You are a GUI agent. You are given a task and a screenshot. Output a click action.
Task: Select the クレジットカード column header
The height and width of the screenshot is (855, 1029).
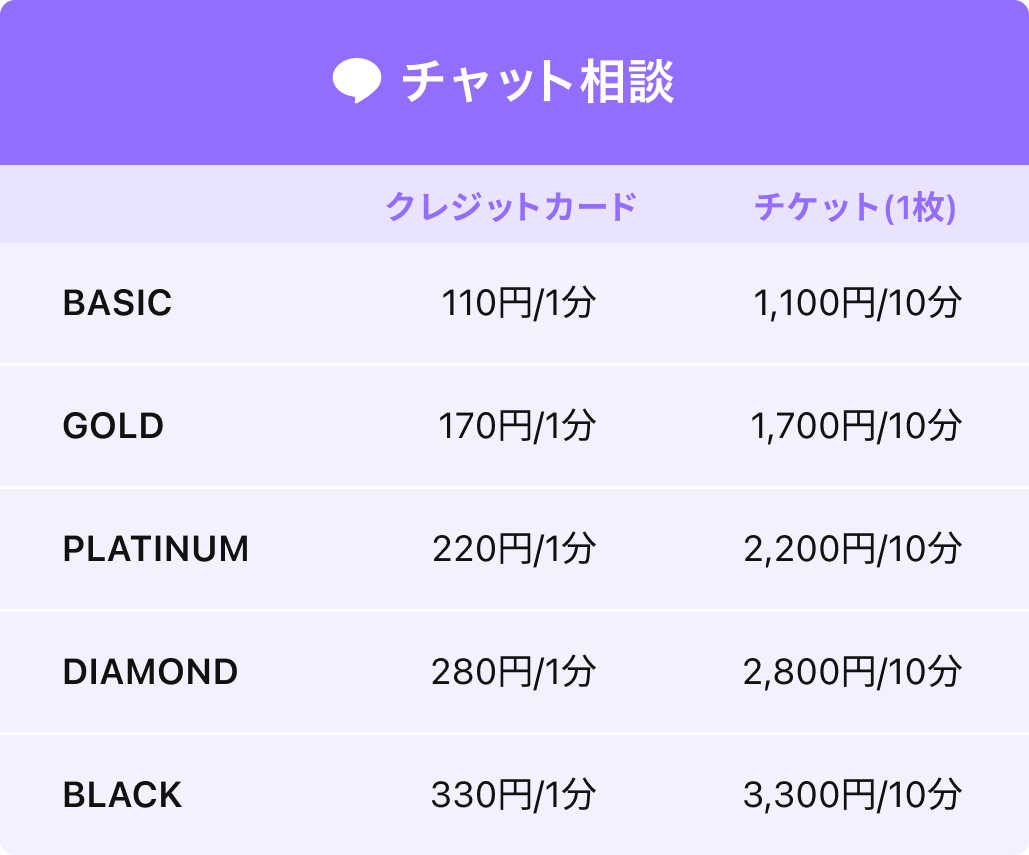click(x=511, y=207)
